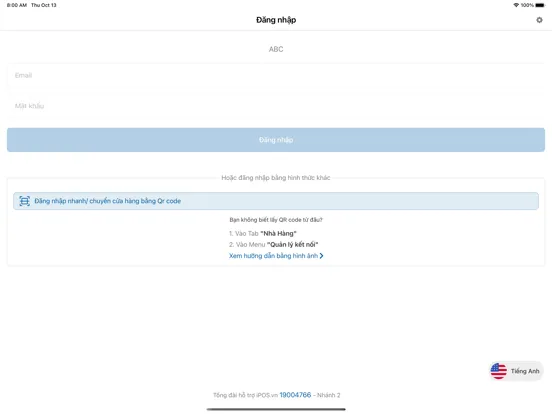Tap the status bar time 8:00 AM

(17, 5)
